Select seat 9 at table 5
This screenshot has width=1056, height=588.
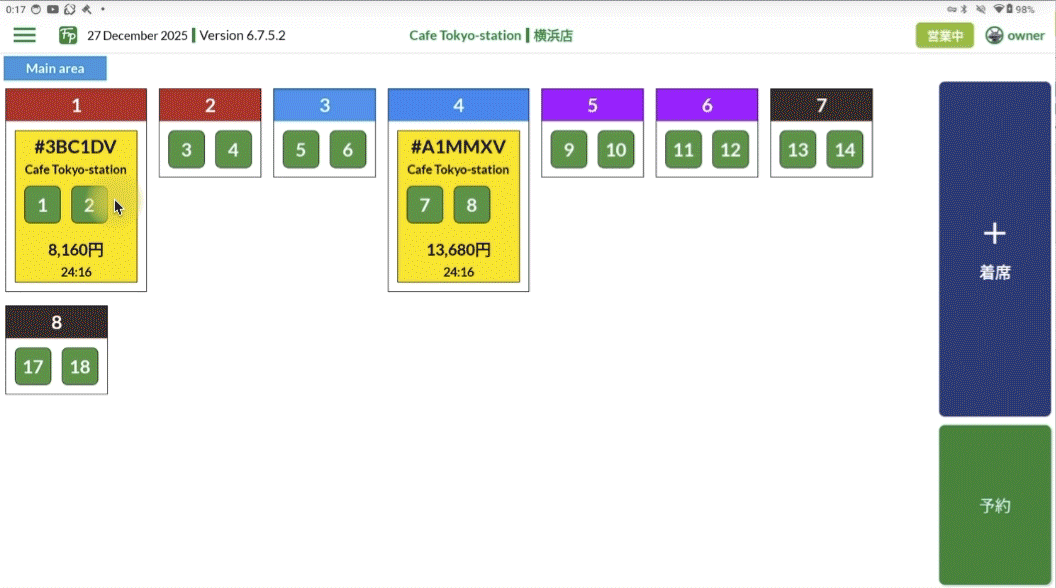[569, 150]
